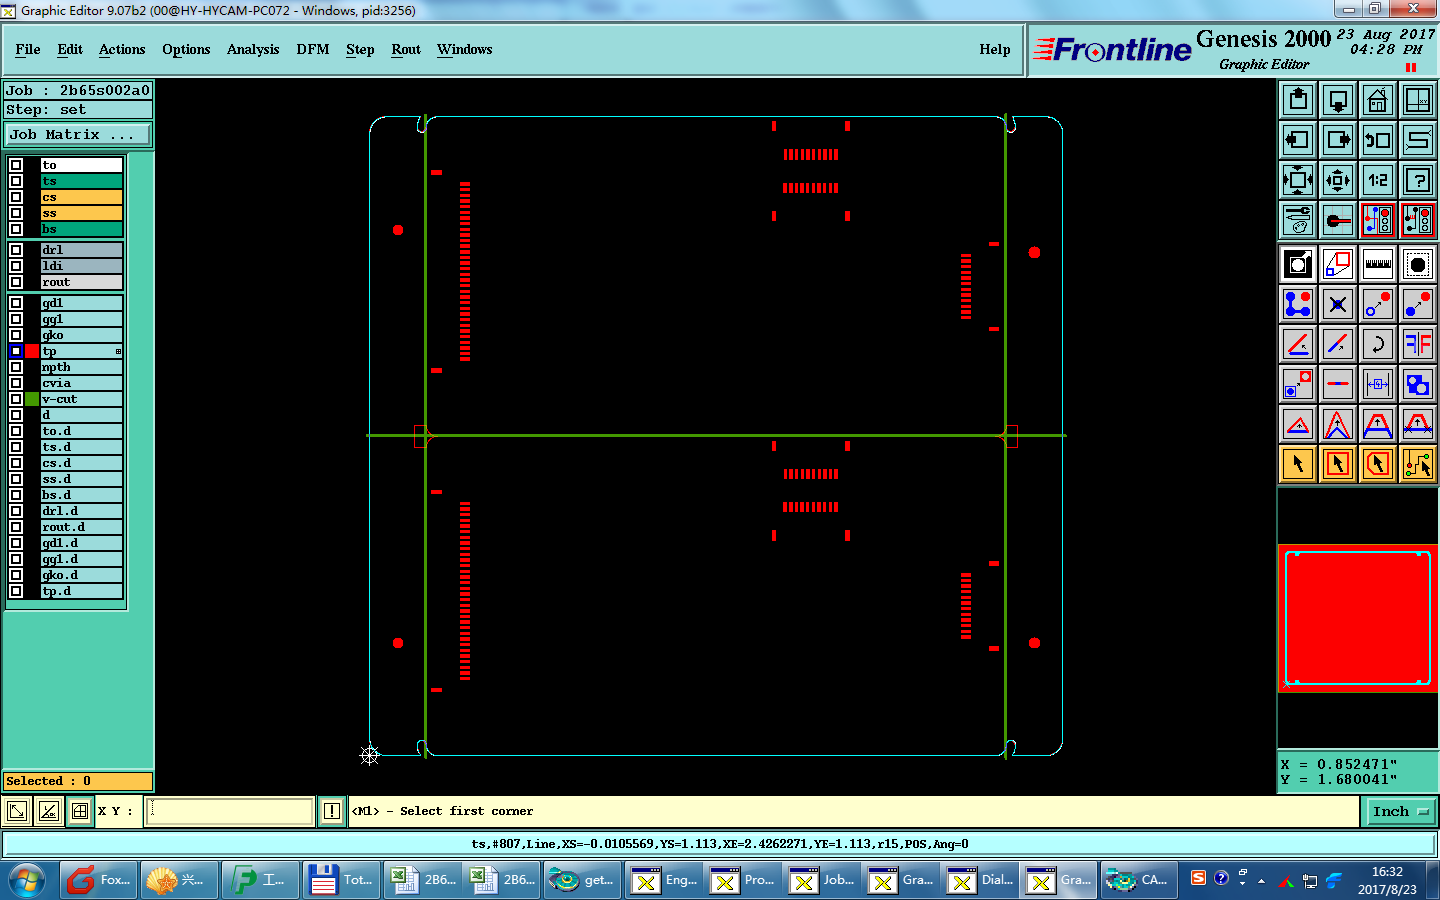
Task: Open the Job... taskbar item
Action: [x=824, y=880]
